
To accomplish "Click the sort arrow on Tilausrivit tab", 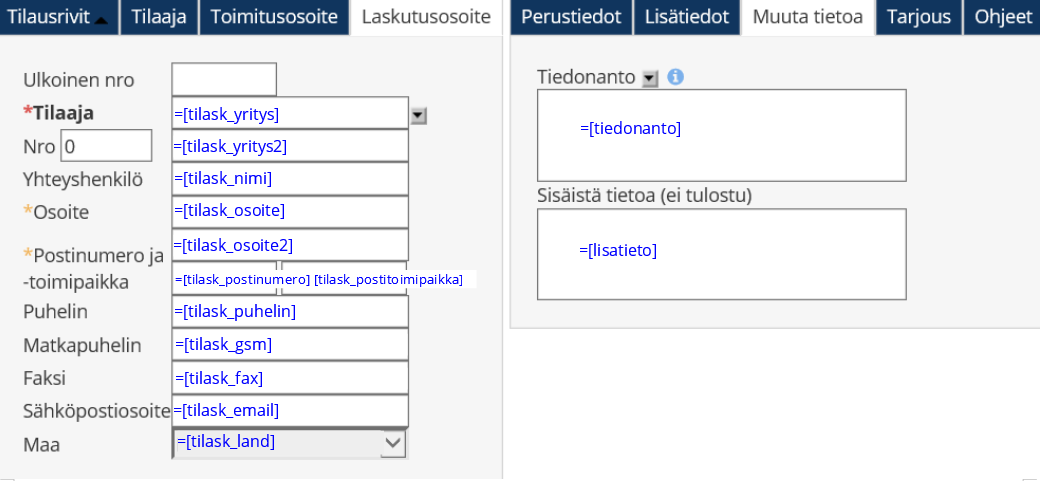I will tap(101, 19).
